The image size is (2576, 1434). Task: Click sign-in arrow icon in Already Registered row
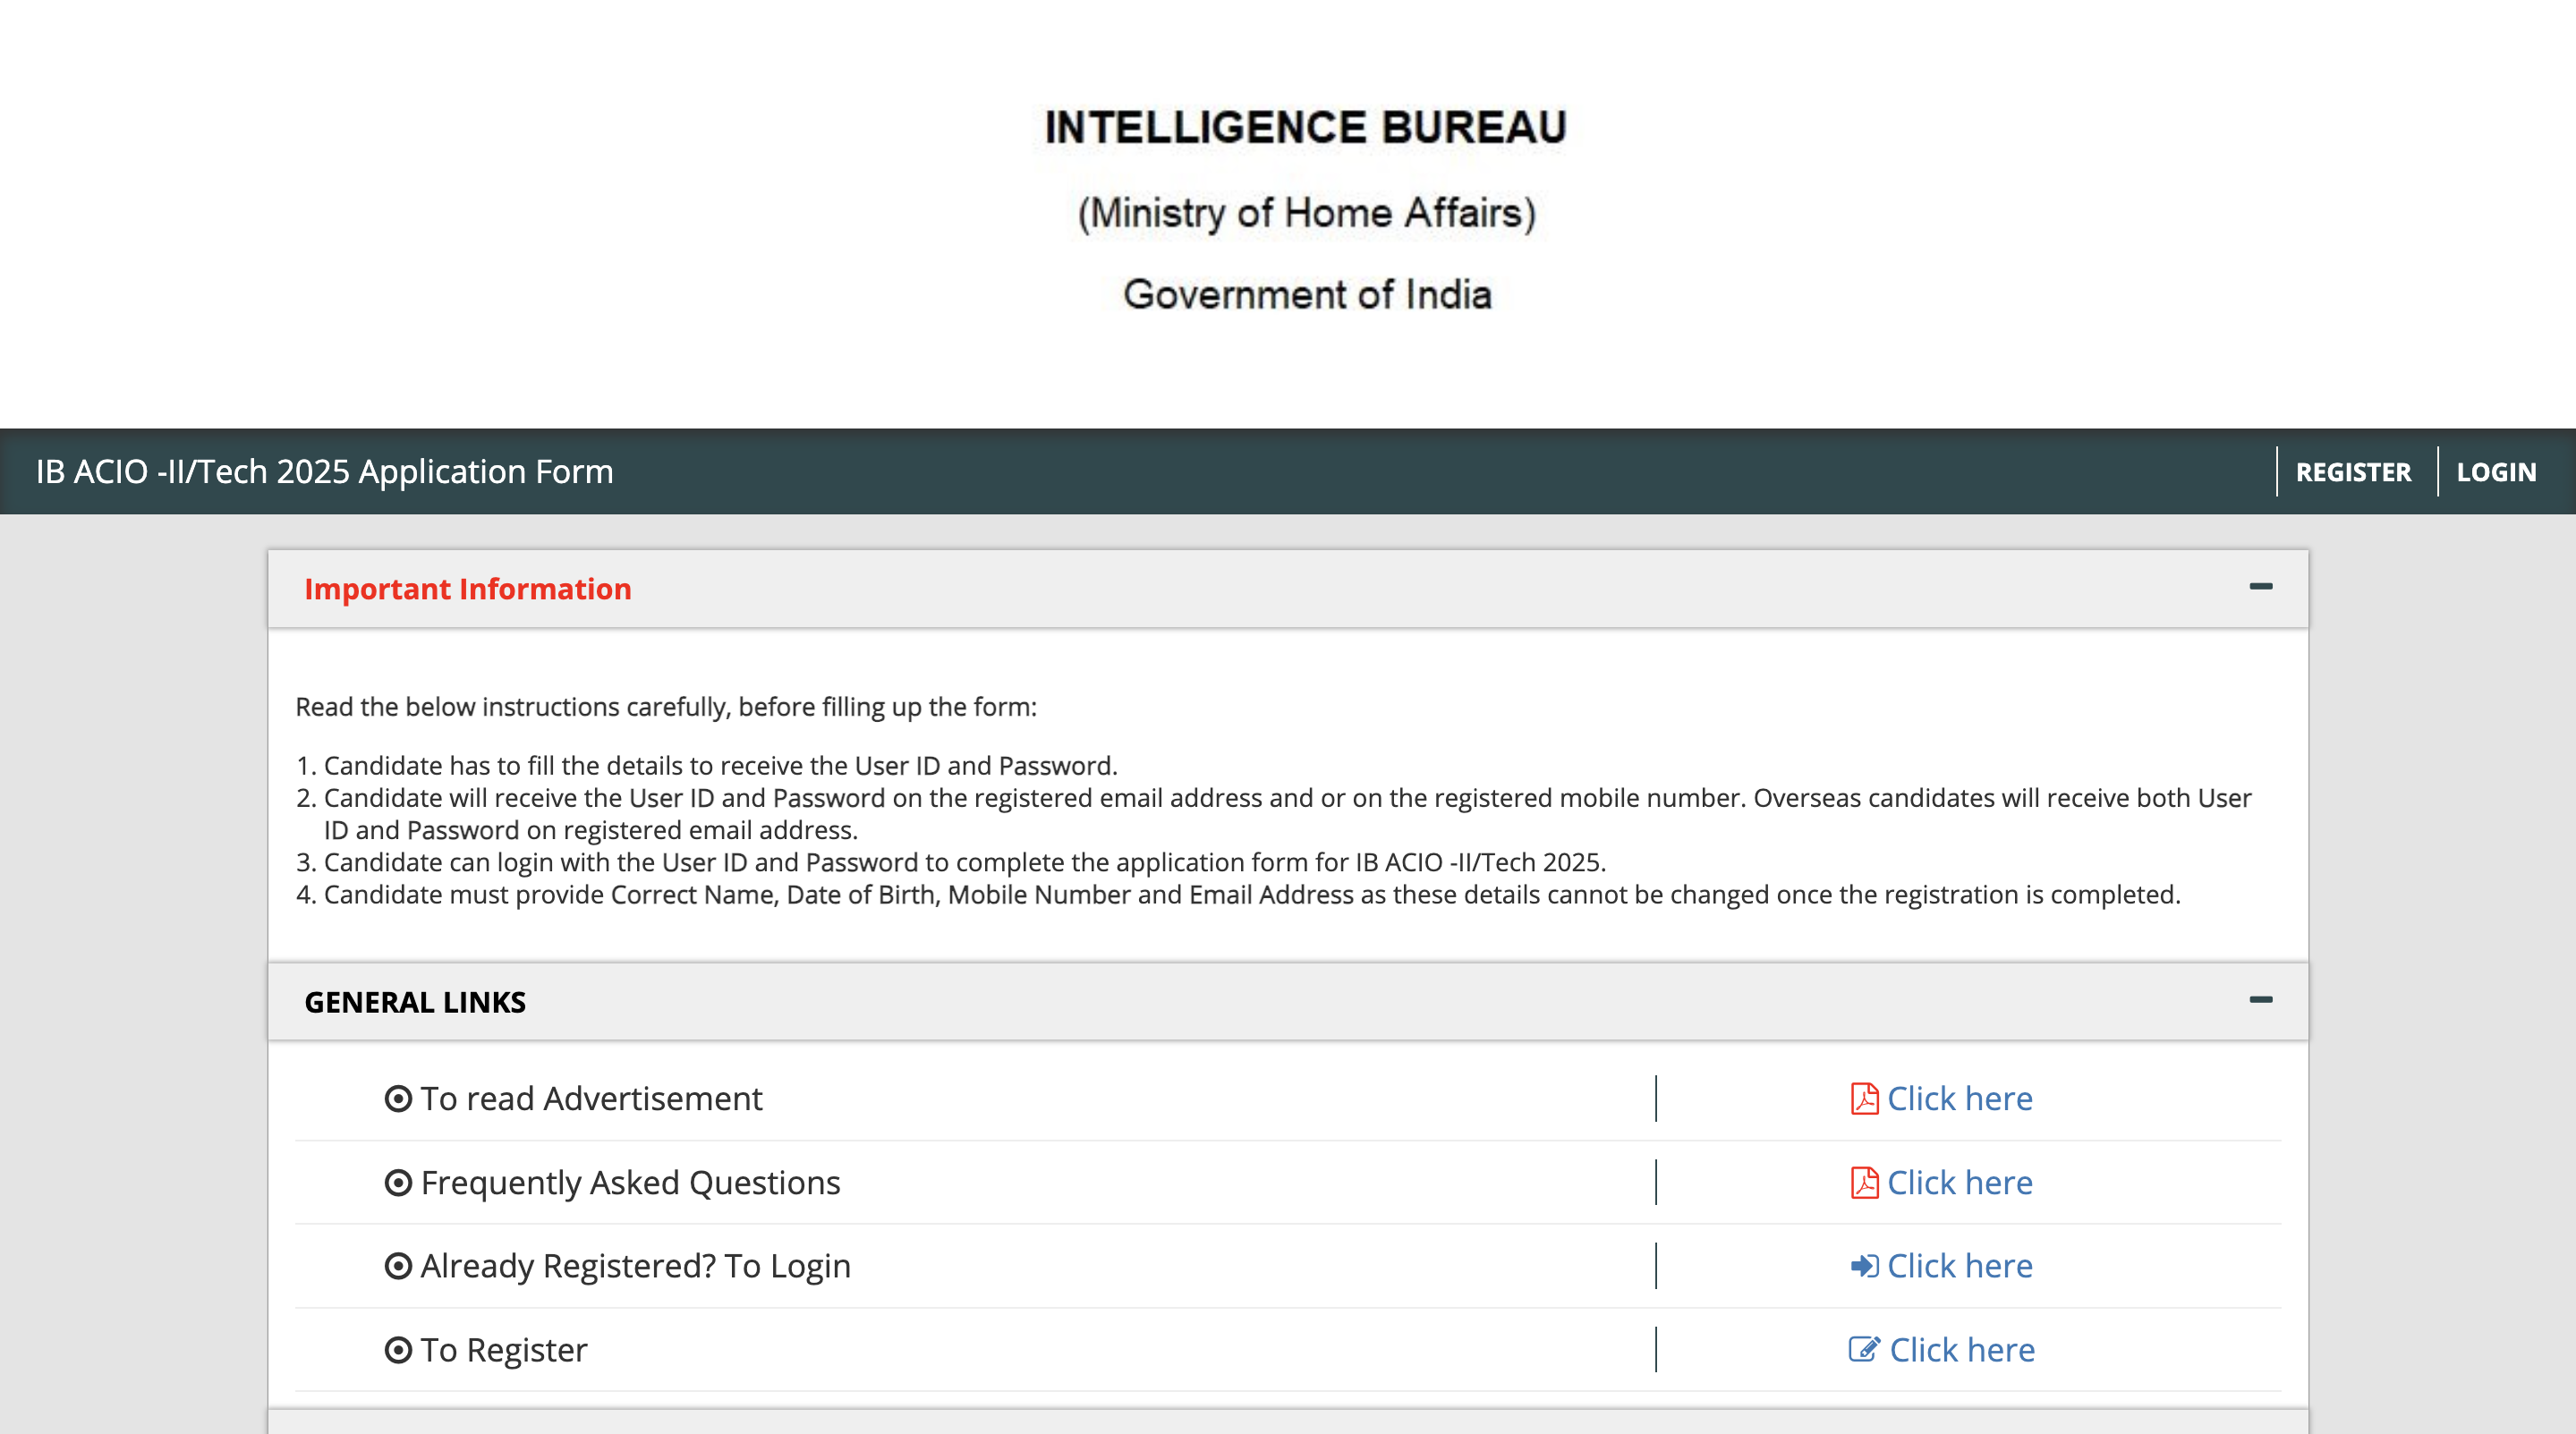(x=1863, y=1266)
